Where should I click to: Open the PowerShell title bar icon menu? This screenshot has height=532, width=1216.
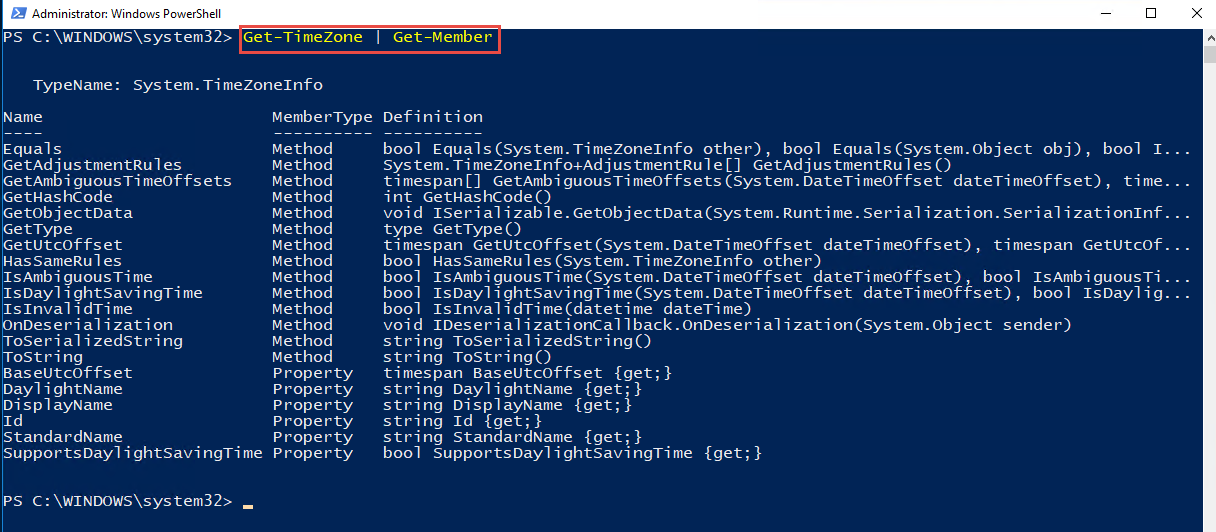[15, 13]
